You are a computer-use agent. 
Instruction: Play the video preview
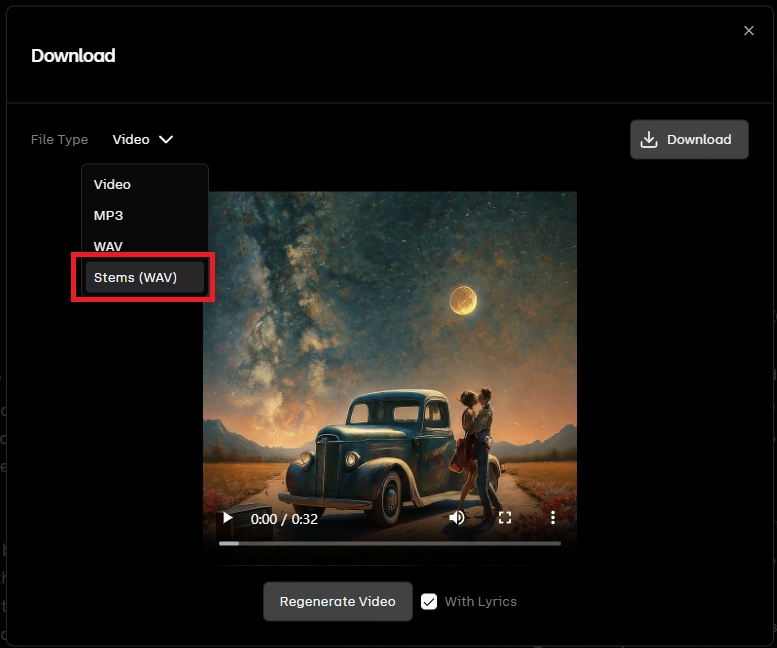(228, 518)
